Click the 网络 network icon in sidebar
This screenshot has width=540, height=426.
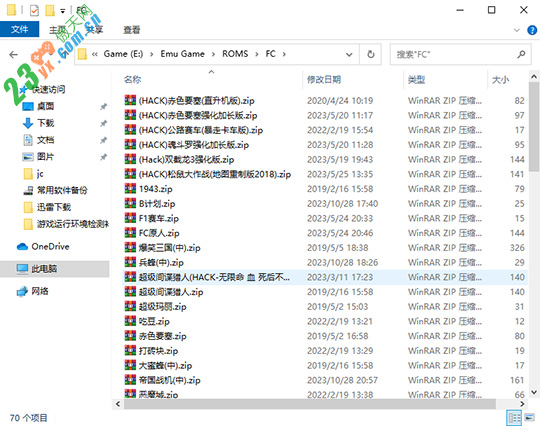click(x=22, y=291)
